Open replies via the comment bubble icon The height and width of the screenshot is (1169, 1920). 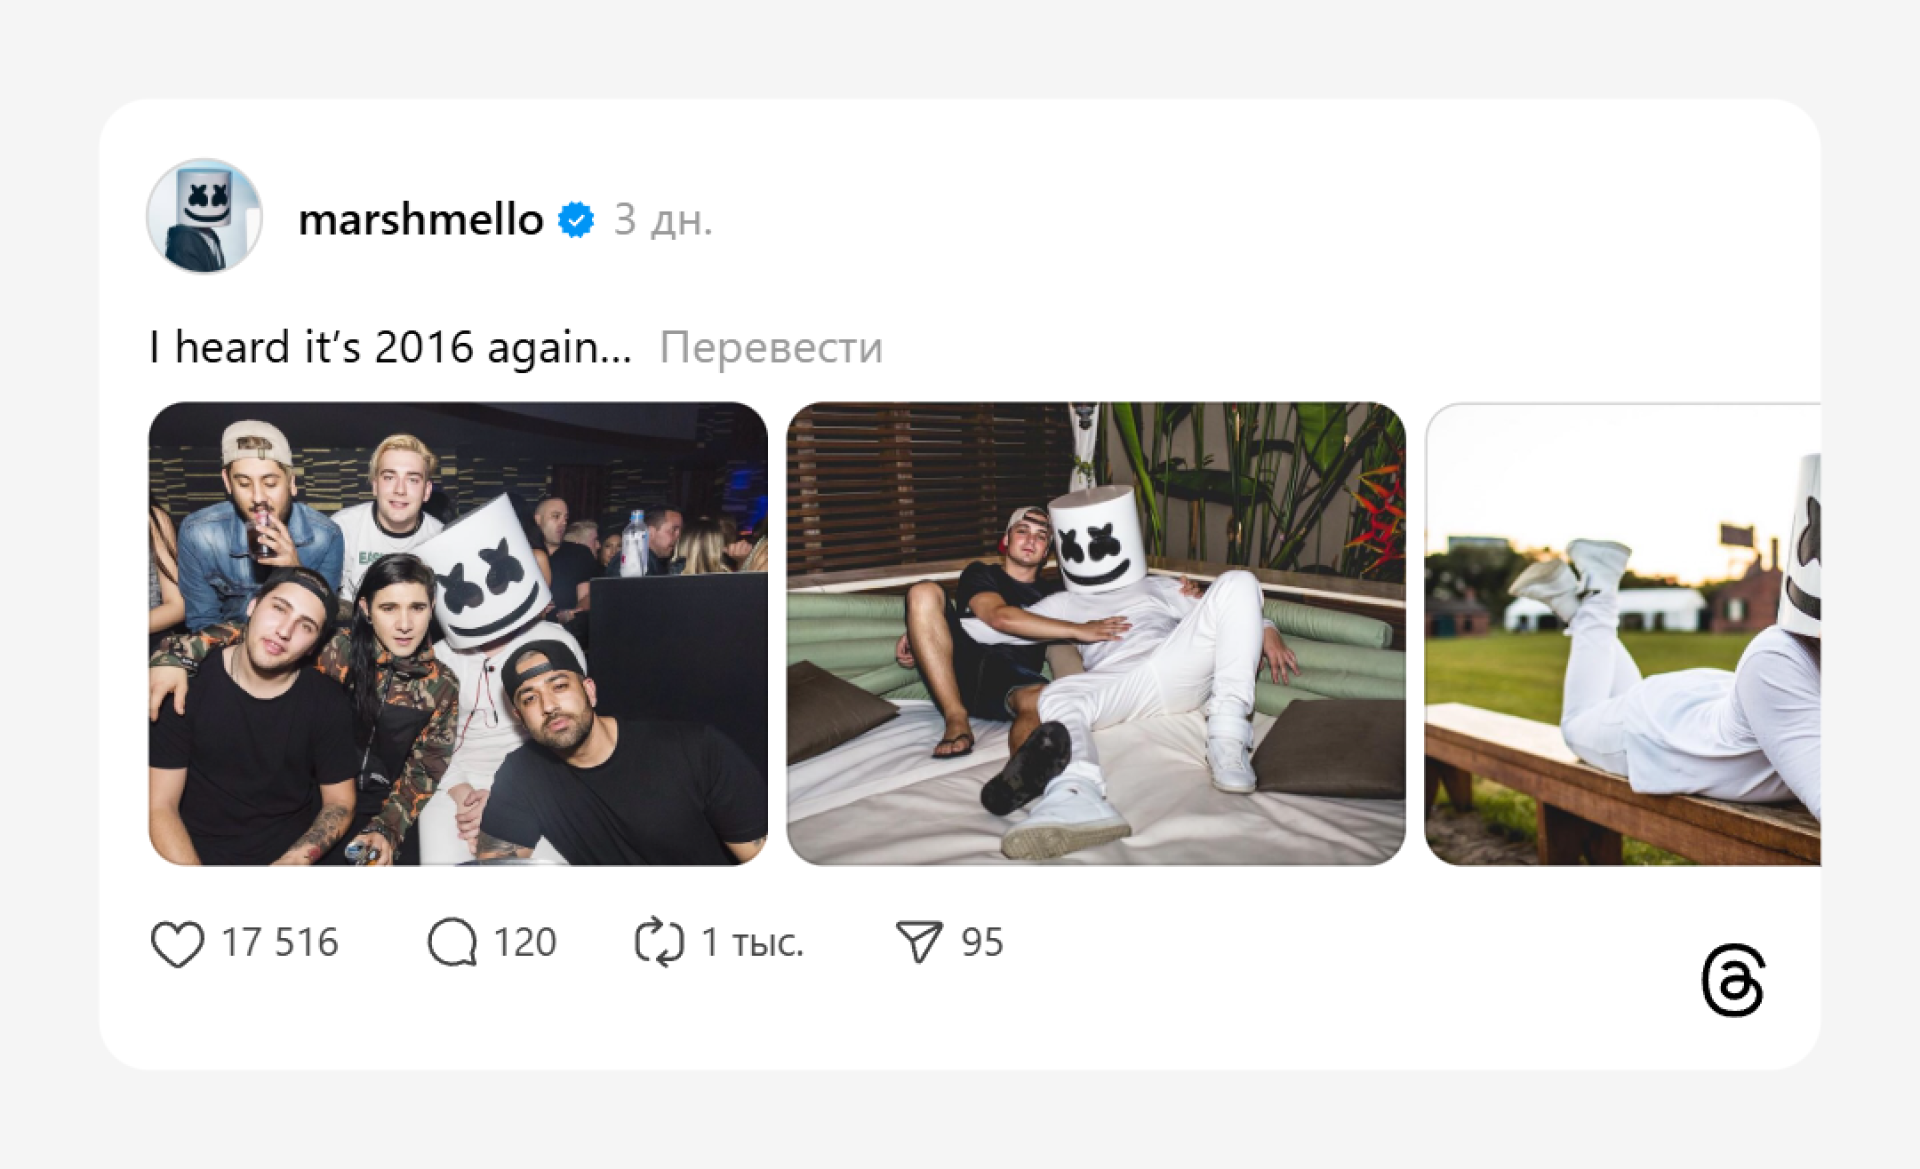point(452,943)
